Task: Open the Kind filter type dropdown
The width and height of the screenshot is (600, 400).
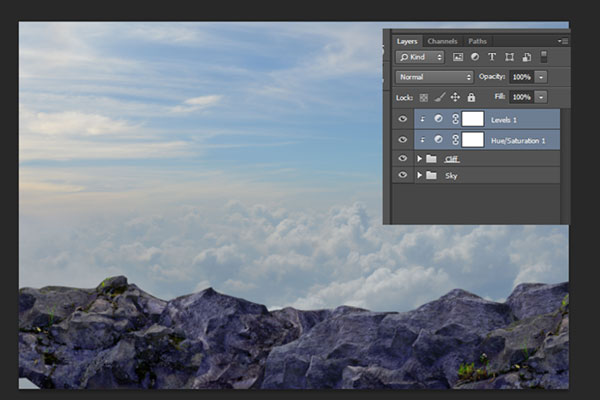Action: (x=420, y=57)
